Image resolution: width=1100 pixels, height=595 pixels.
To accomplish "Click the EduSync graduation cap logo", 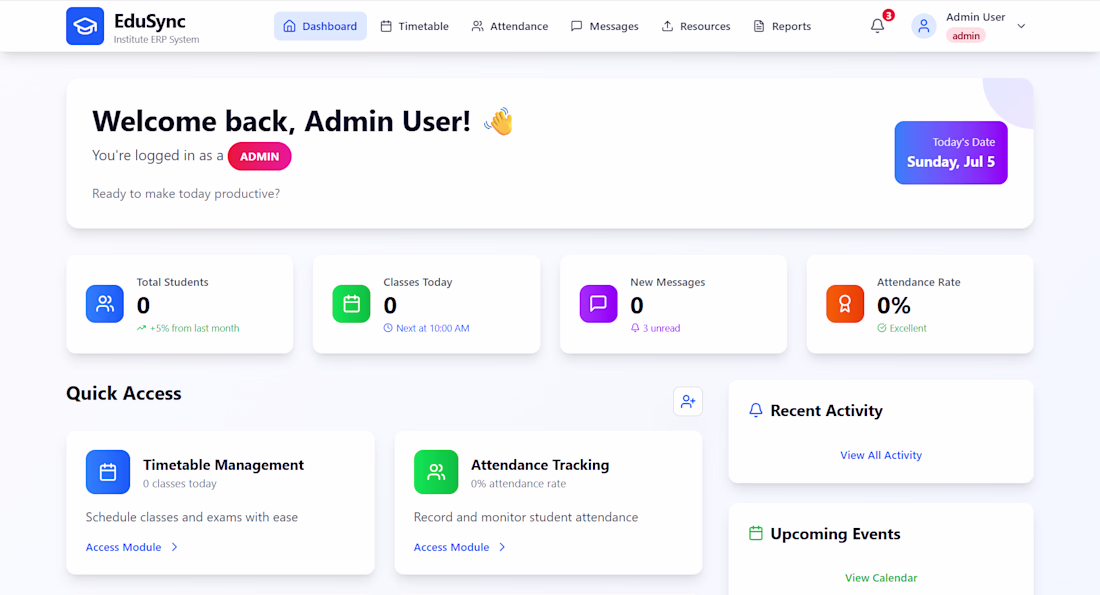I will click(x=85, y=26).
